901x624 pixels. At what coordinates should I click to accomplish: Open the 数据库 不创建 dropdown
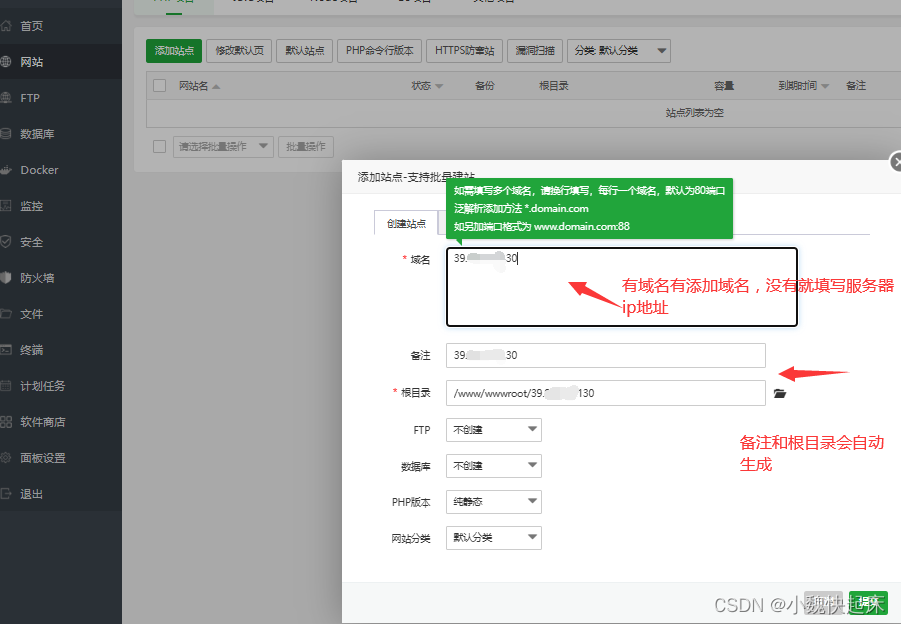coord(494,466)
